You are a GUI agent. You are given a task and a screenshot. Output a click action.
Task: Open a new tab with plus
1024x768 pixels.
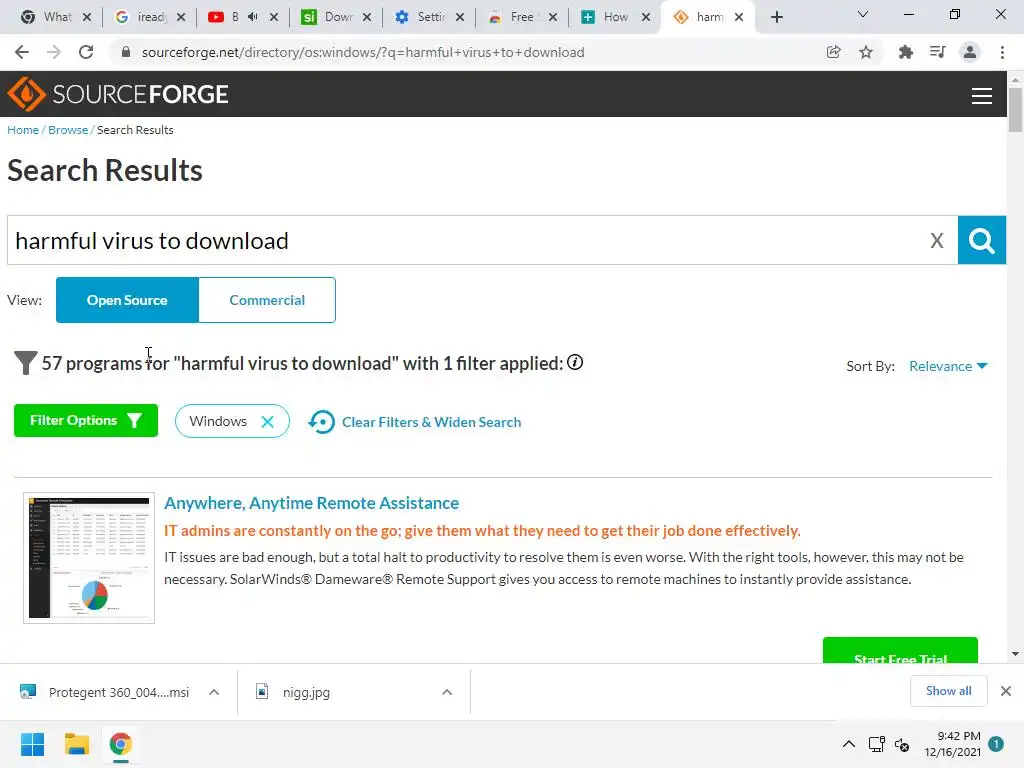click(x=776, y=17)
